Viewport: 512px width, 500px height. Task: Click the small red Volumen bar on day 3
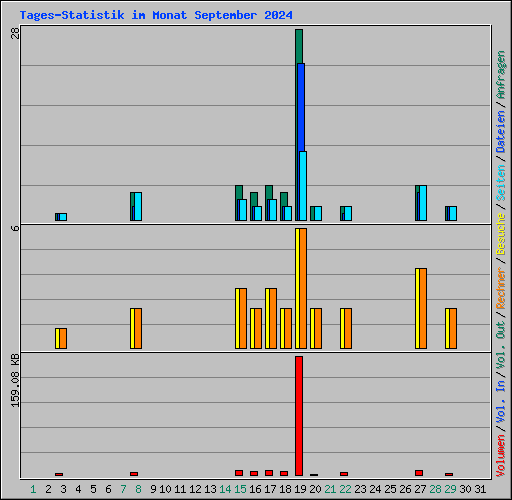[x=59, y=474]
